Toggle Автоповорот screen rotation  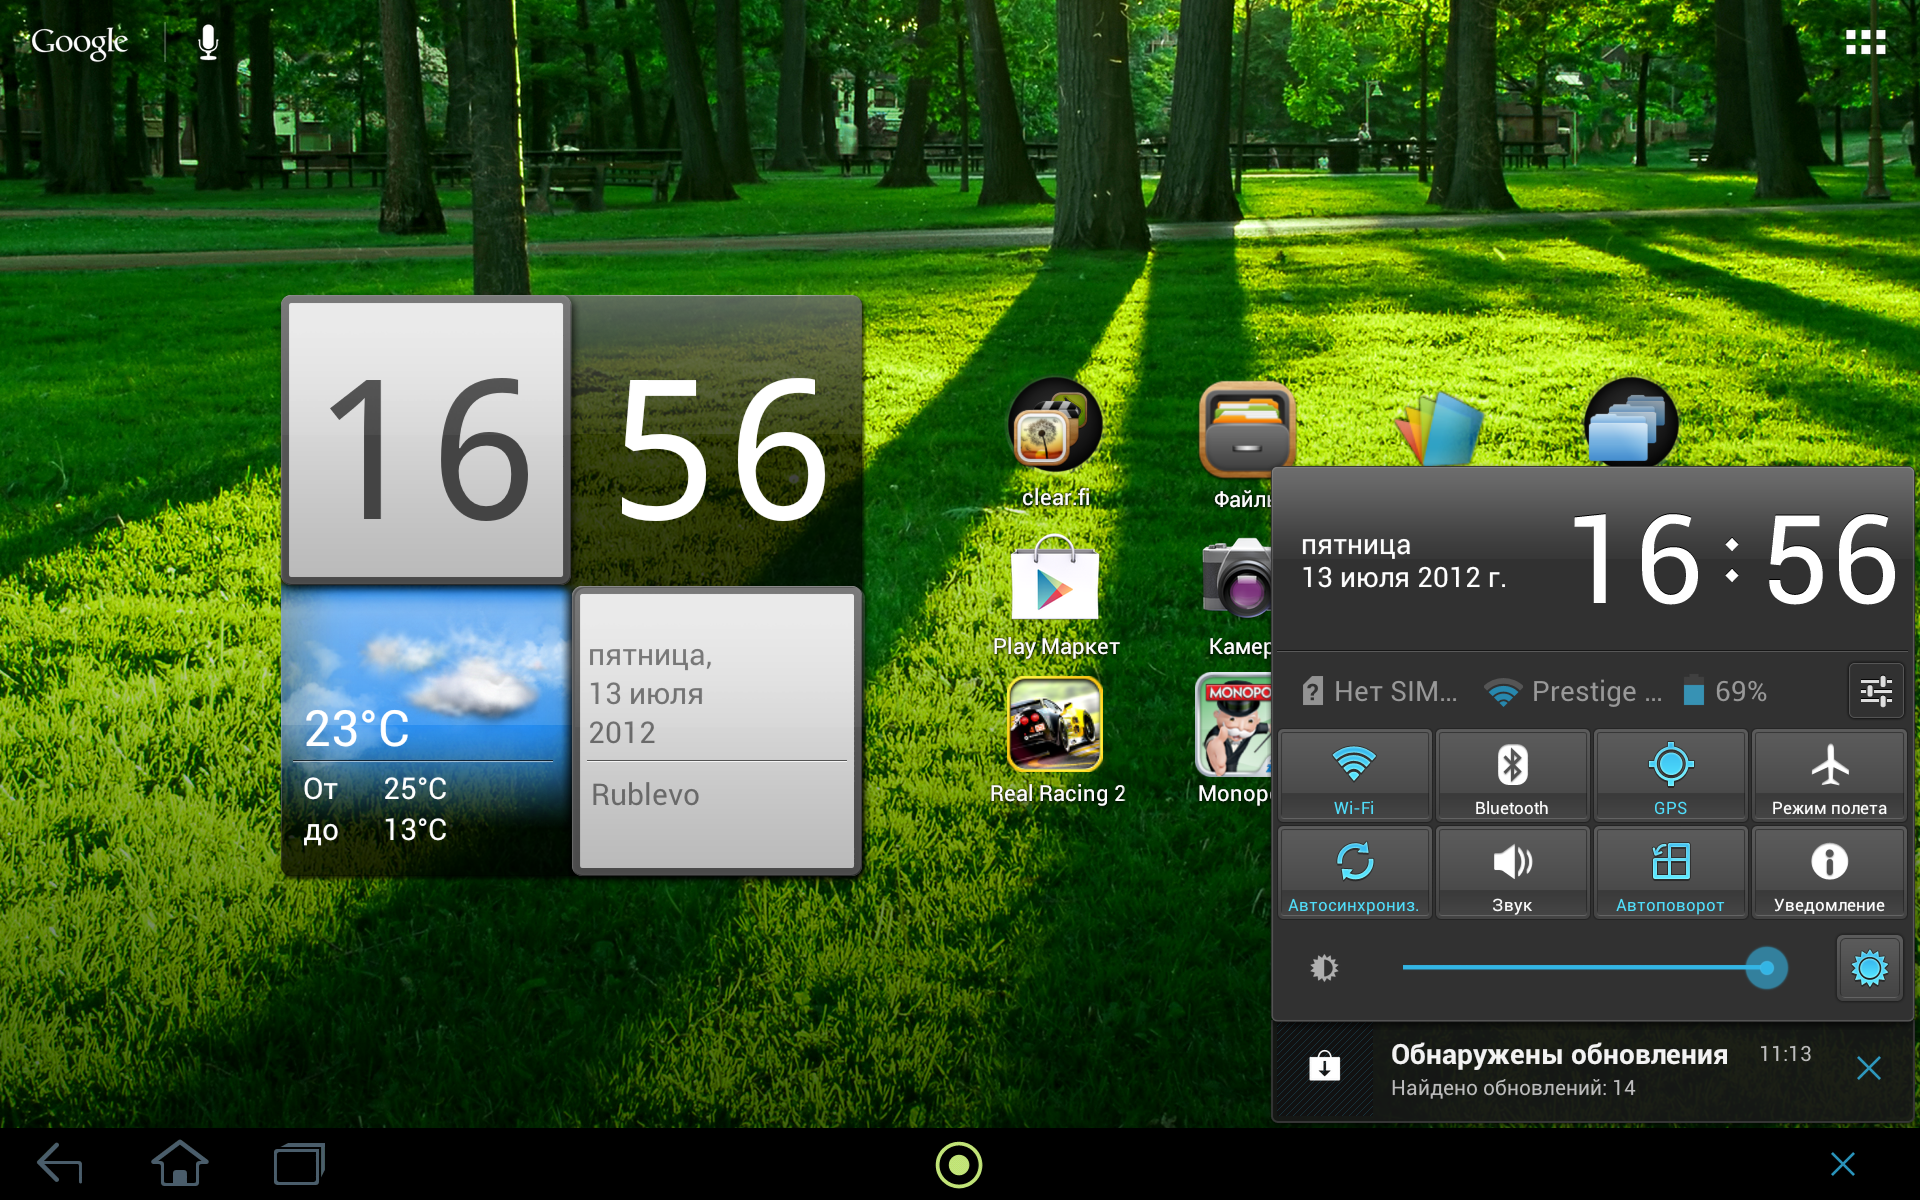point(1670,872)
